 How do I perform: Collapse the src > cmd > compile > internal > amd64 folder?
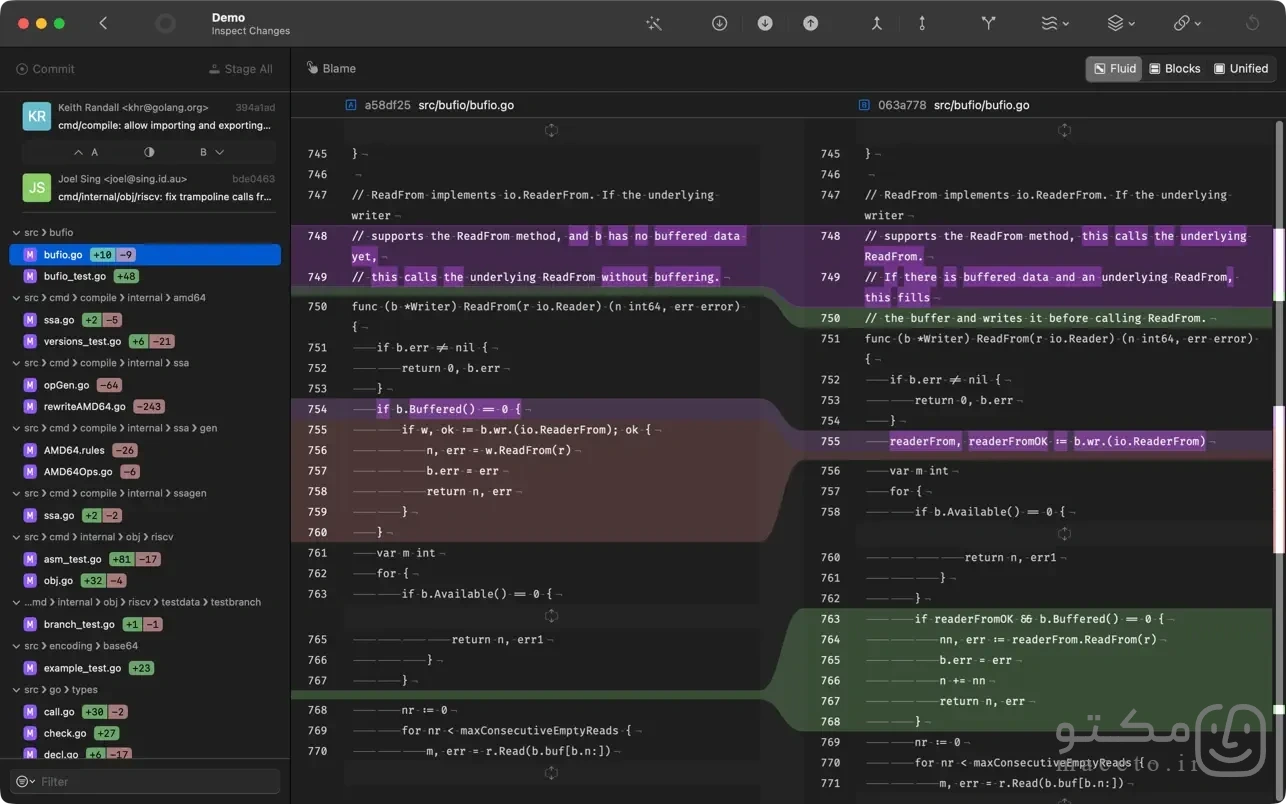point(17,298)
